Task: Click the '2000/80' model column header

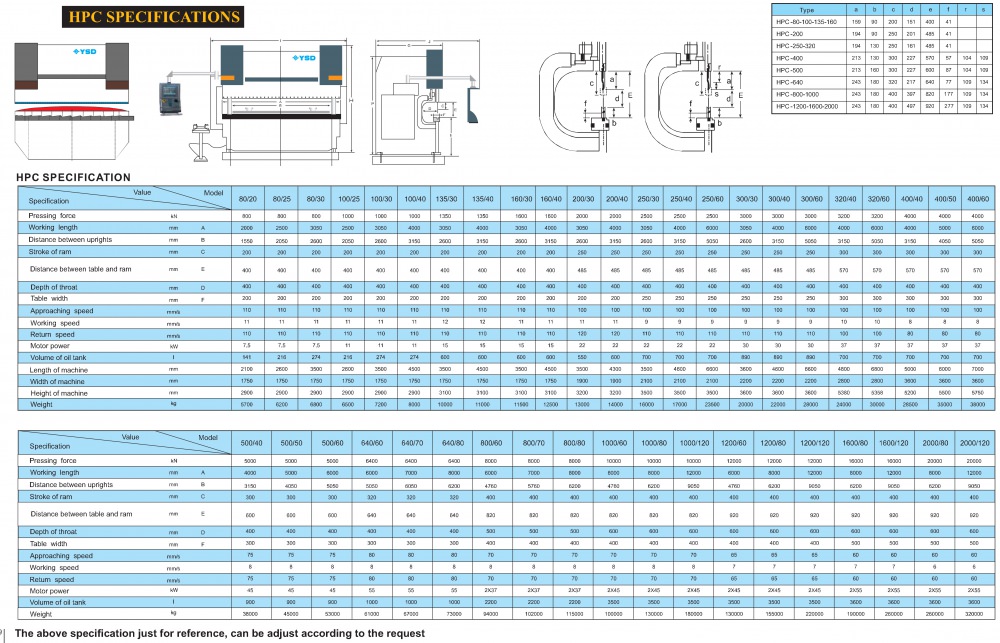Action: pyautogui.click(x=935, y=443)
